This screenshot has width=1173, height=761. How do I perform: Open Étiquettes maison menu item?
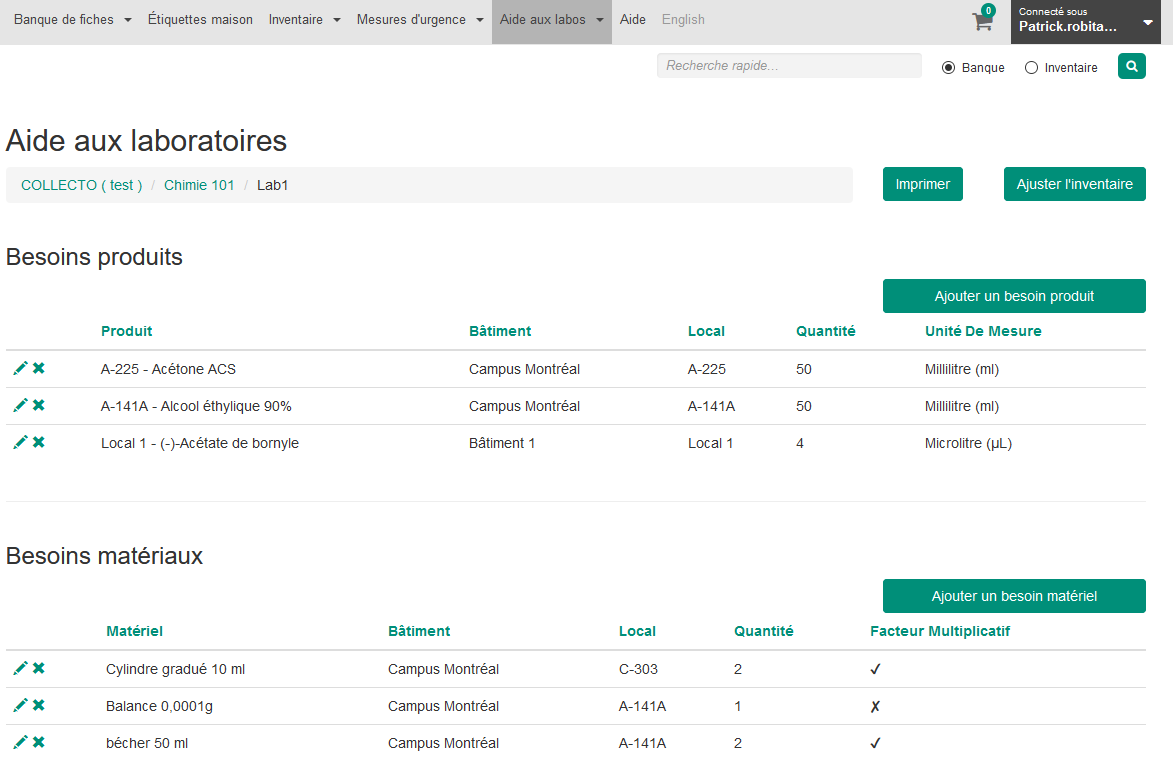point(200,20)
